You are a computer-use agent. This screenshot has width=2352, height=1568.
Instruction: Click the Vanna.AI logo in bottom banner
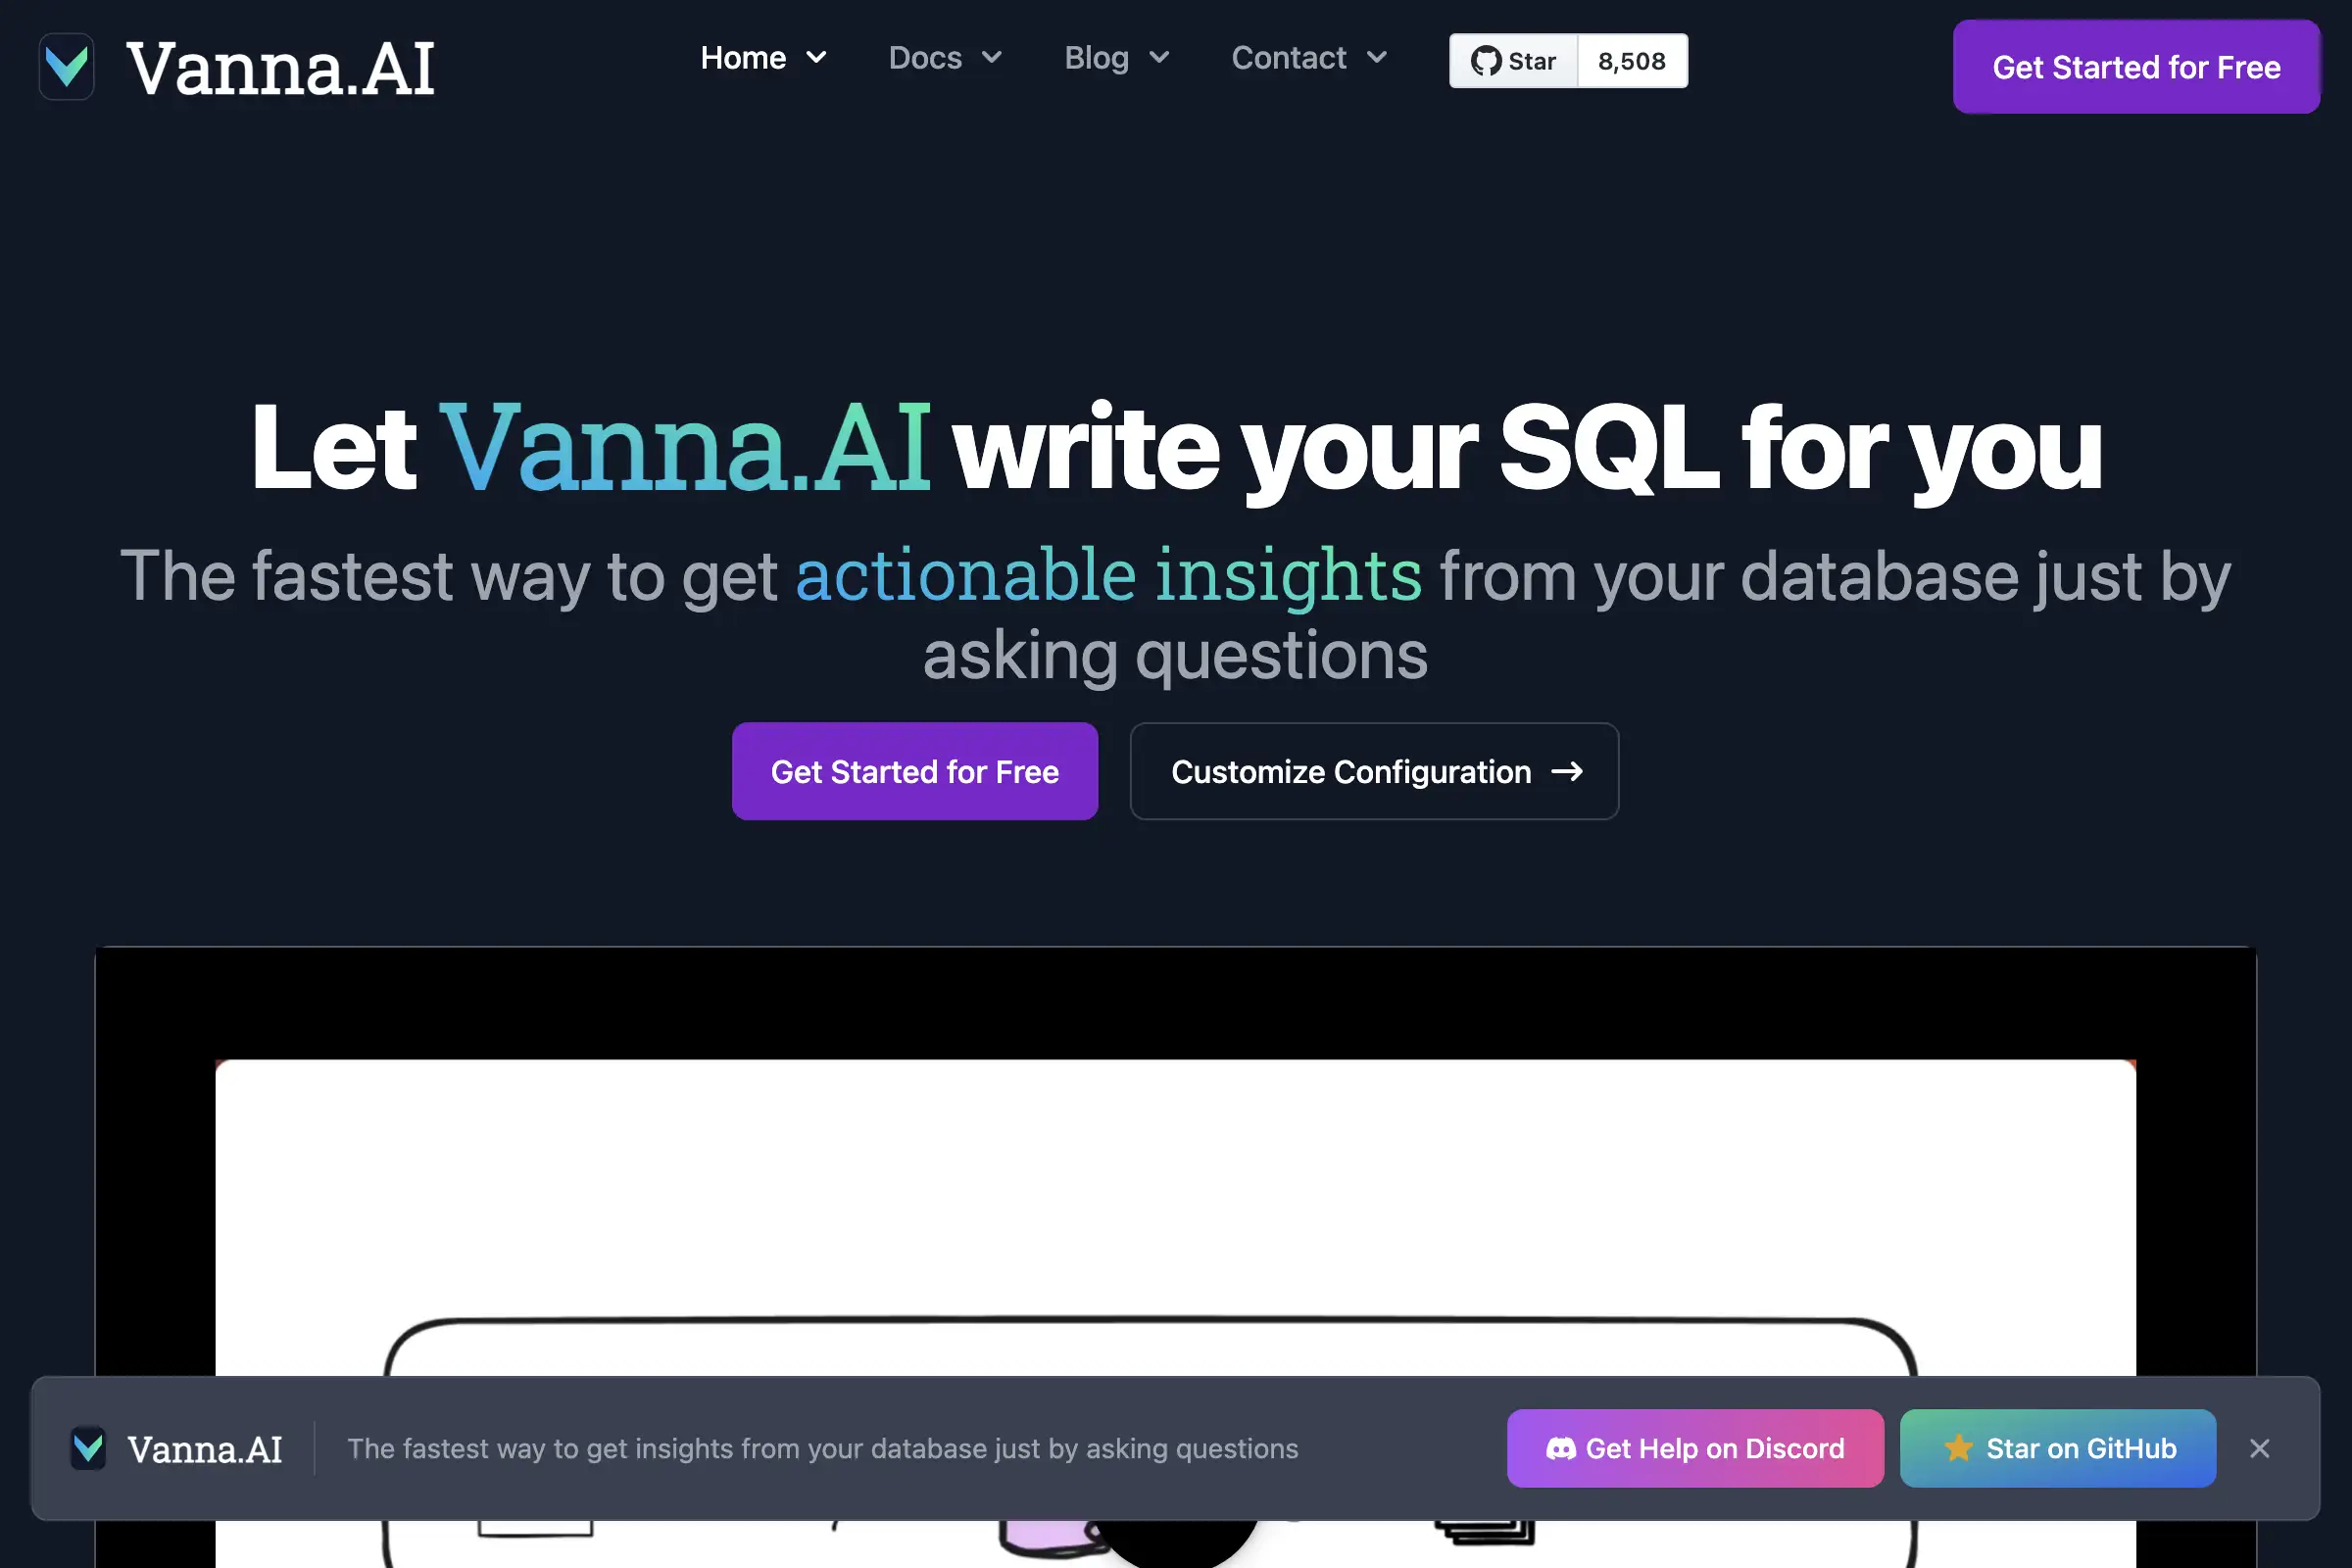tap(88, 1448)
